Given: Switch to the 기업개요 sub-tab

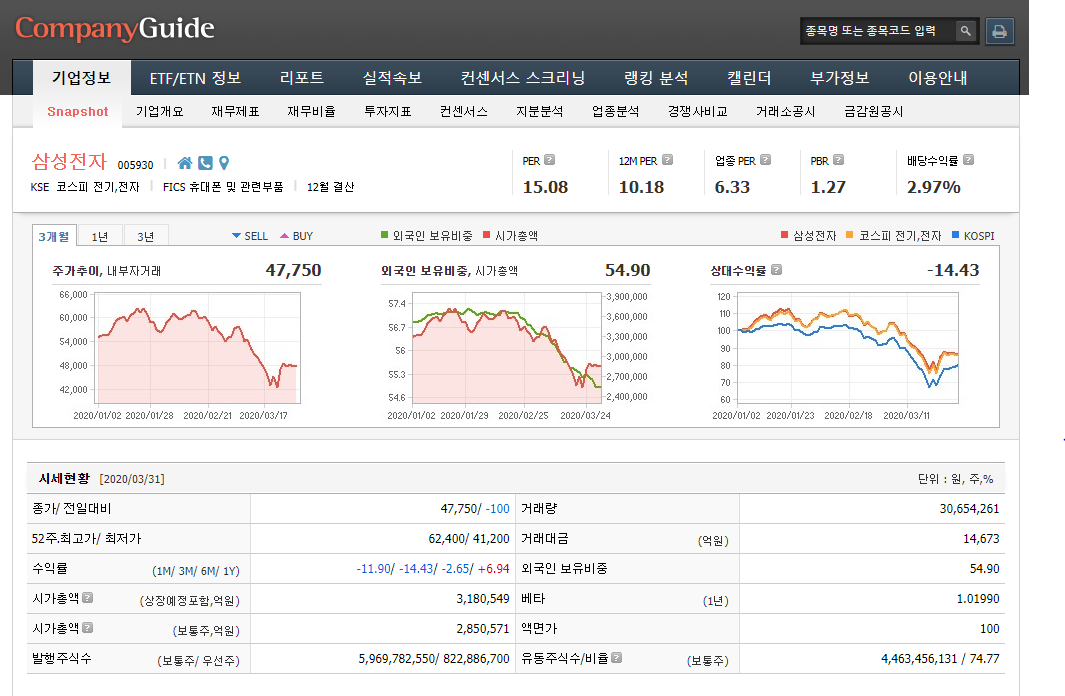Looking at the screenshot, I should click(x=160, y=111).
